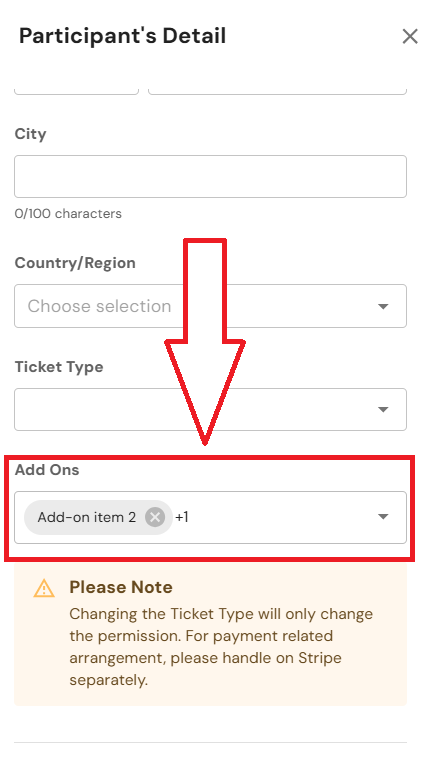This screenshot has width=422, height=763.
Task: Click the warning triangle icon
Action: pyautogui.click(x=44, y=588)
